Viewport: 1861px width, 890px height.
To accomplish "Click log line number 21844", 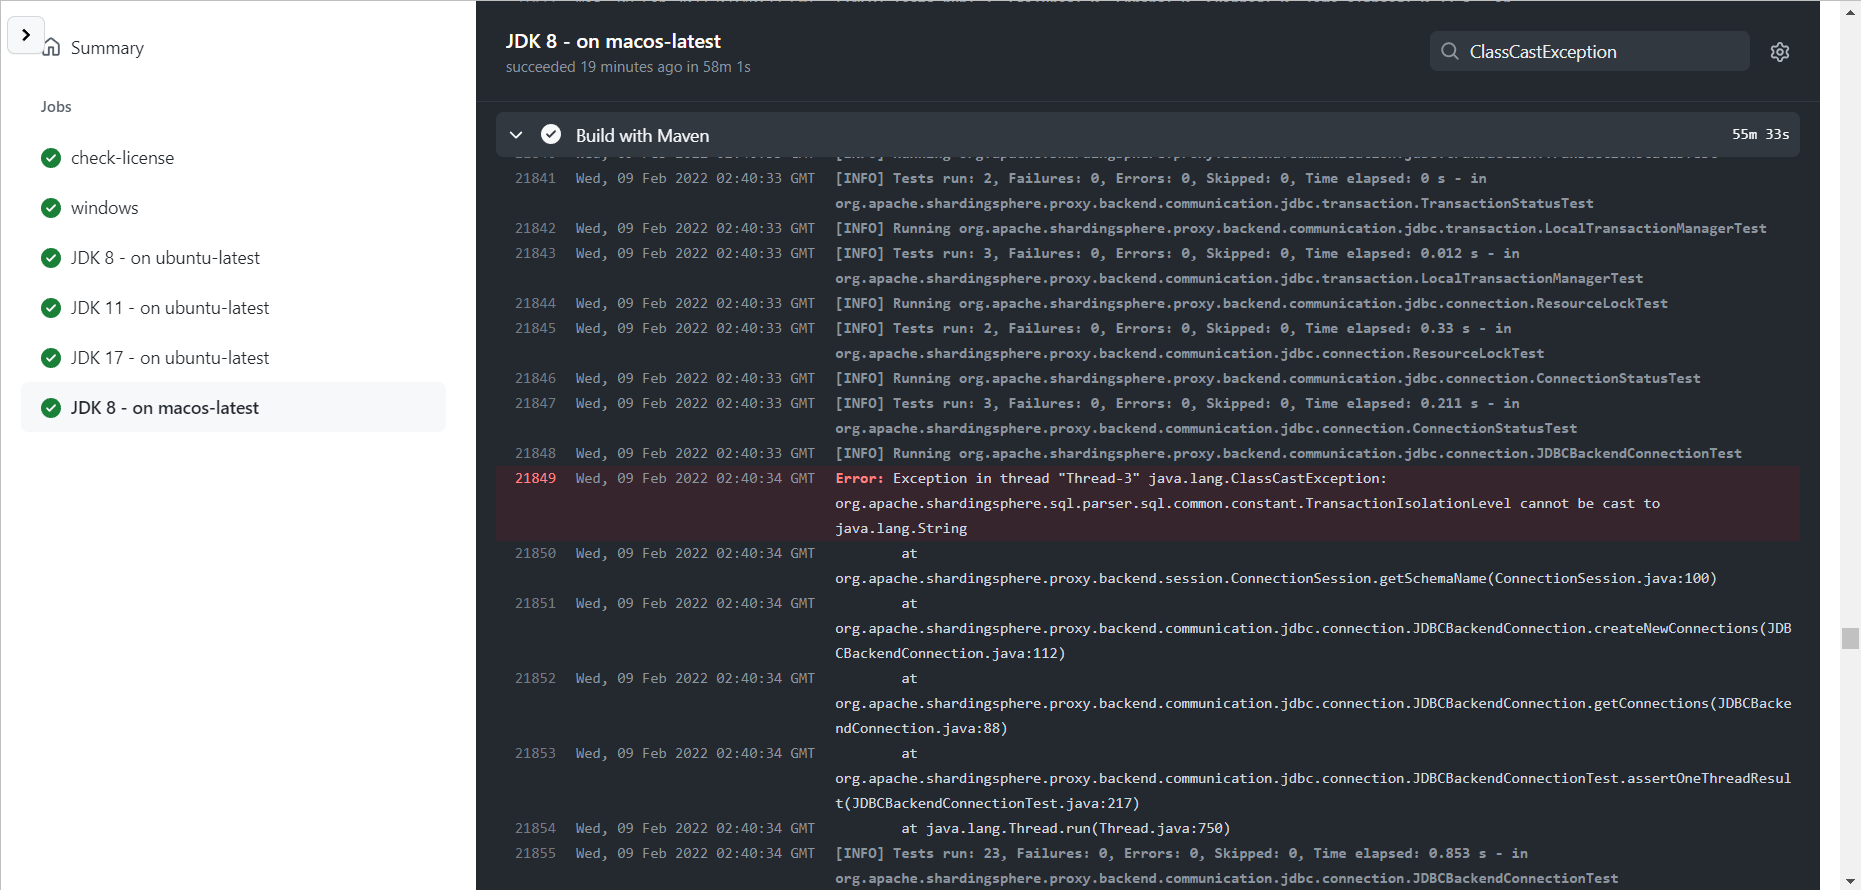I will click(x=535, y=303).
